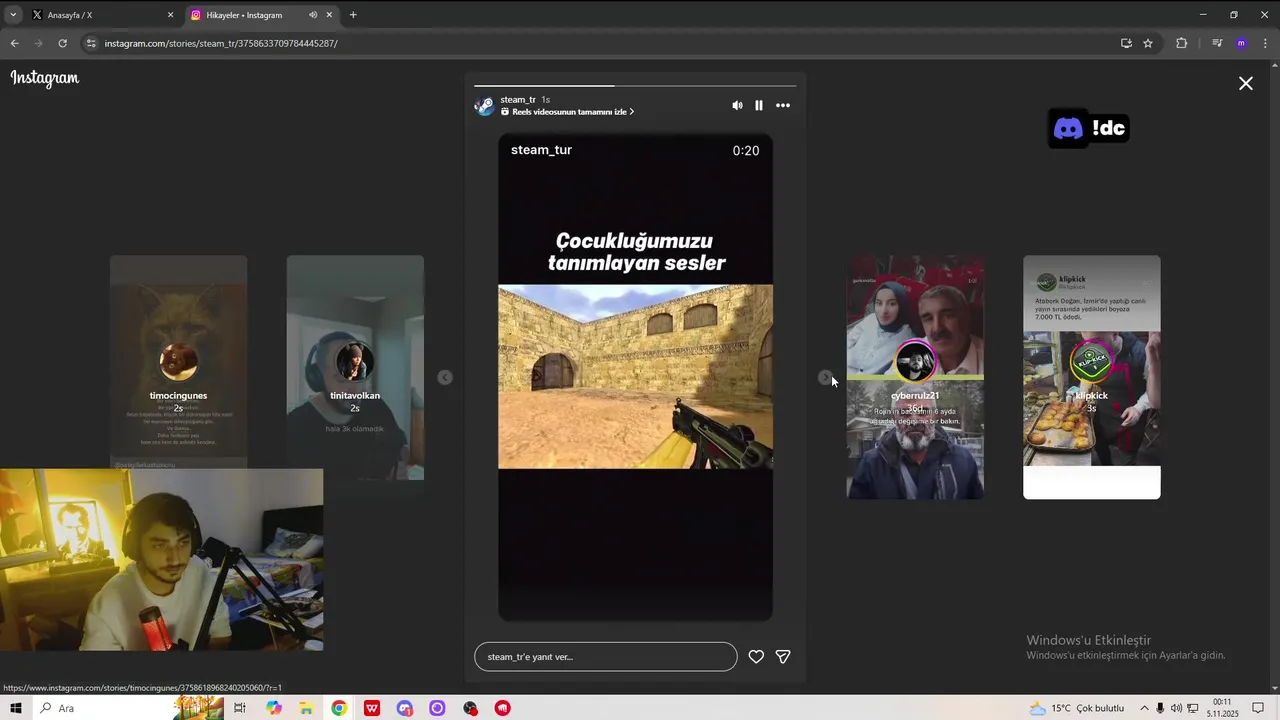Open the Chrome three-dot menu
This screenshot has height=720, width=1280.
(x=1265, y=43)
